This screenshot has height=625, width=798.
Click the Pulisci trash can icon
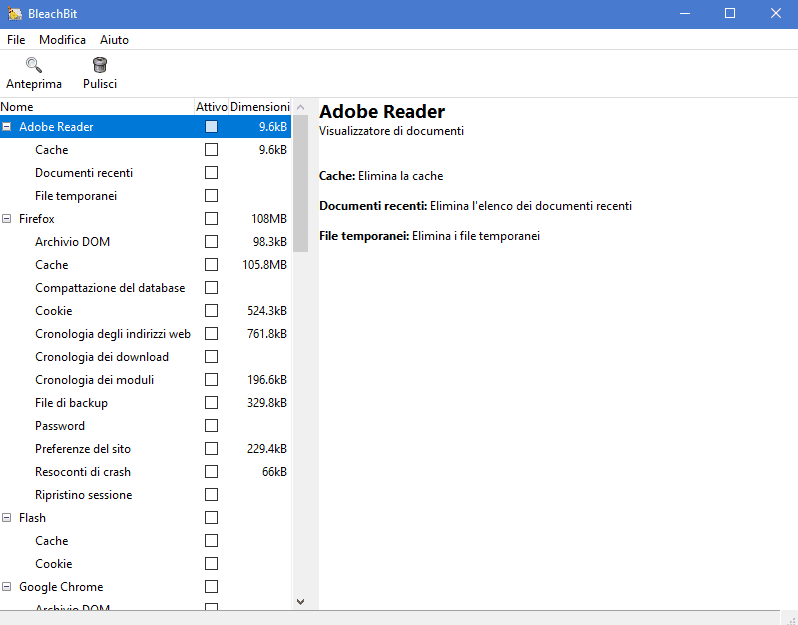point(100,66)
